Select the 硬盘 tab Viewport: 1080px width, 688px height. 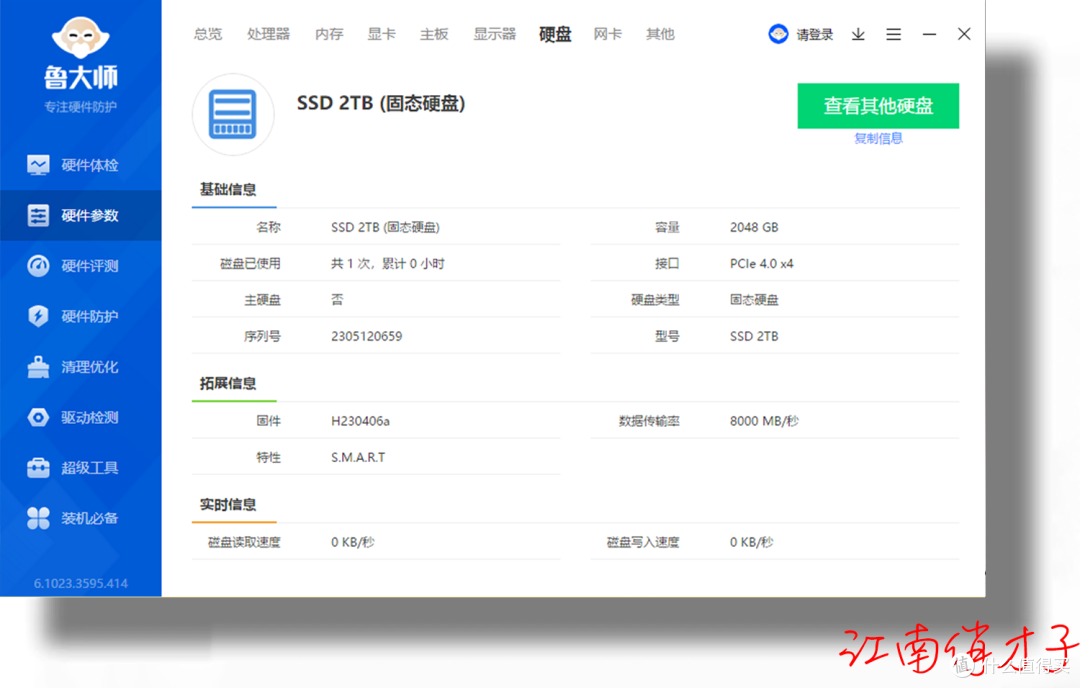pos(555,34)
